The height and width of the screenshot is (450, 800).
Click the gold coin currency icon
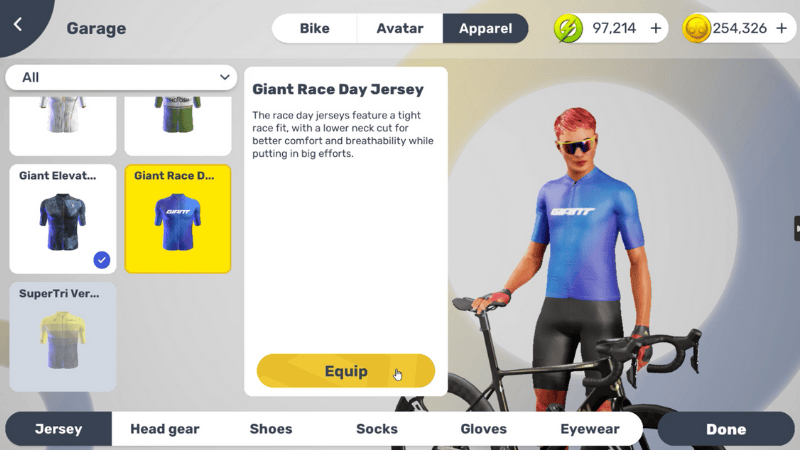click(x=696, y=29)
